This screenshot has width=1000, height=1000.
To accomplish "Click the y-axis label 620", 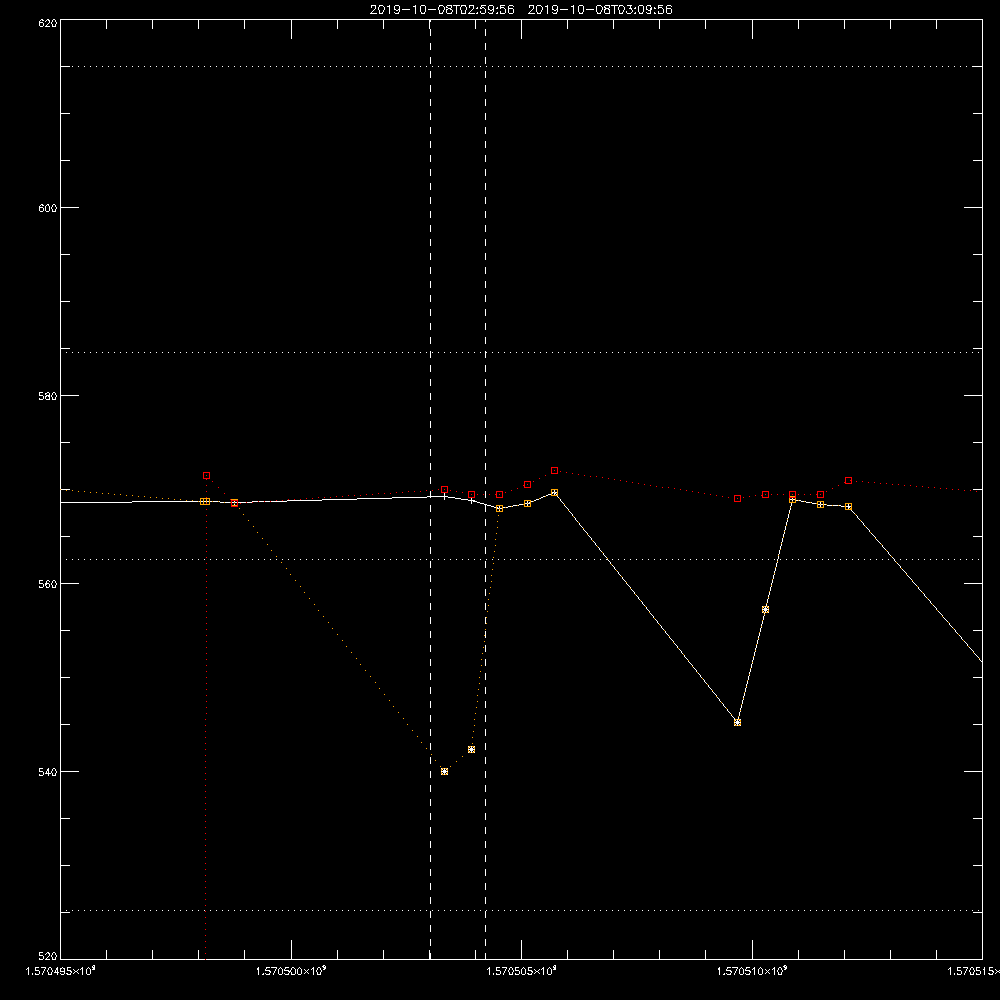I will (x=48, y=23).
